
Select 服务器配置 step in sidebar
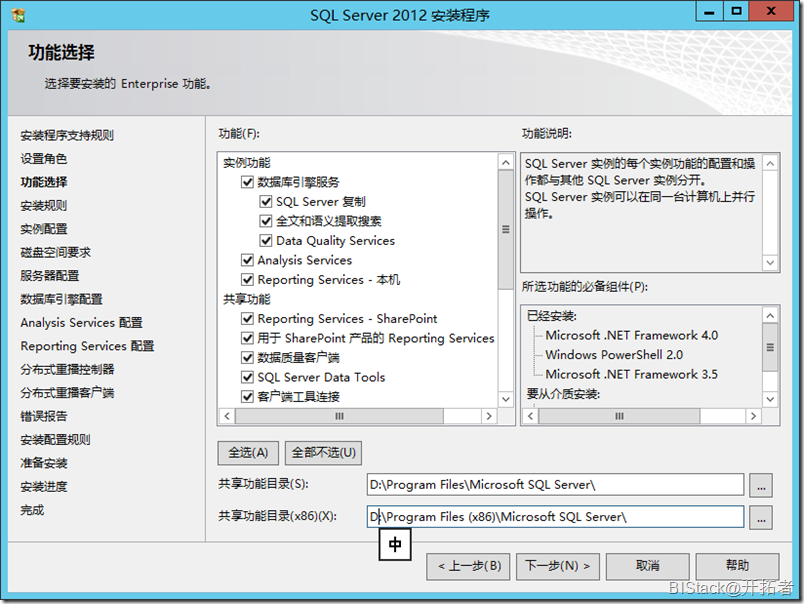click(x=50, y=276)
